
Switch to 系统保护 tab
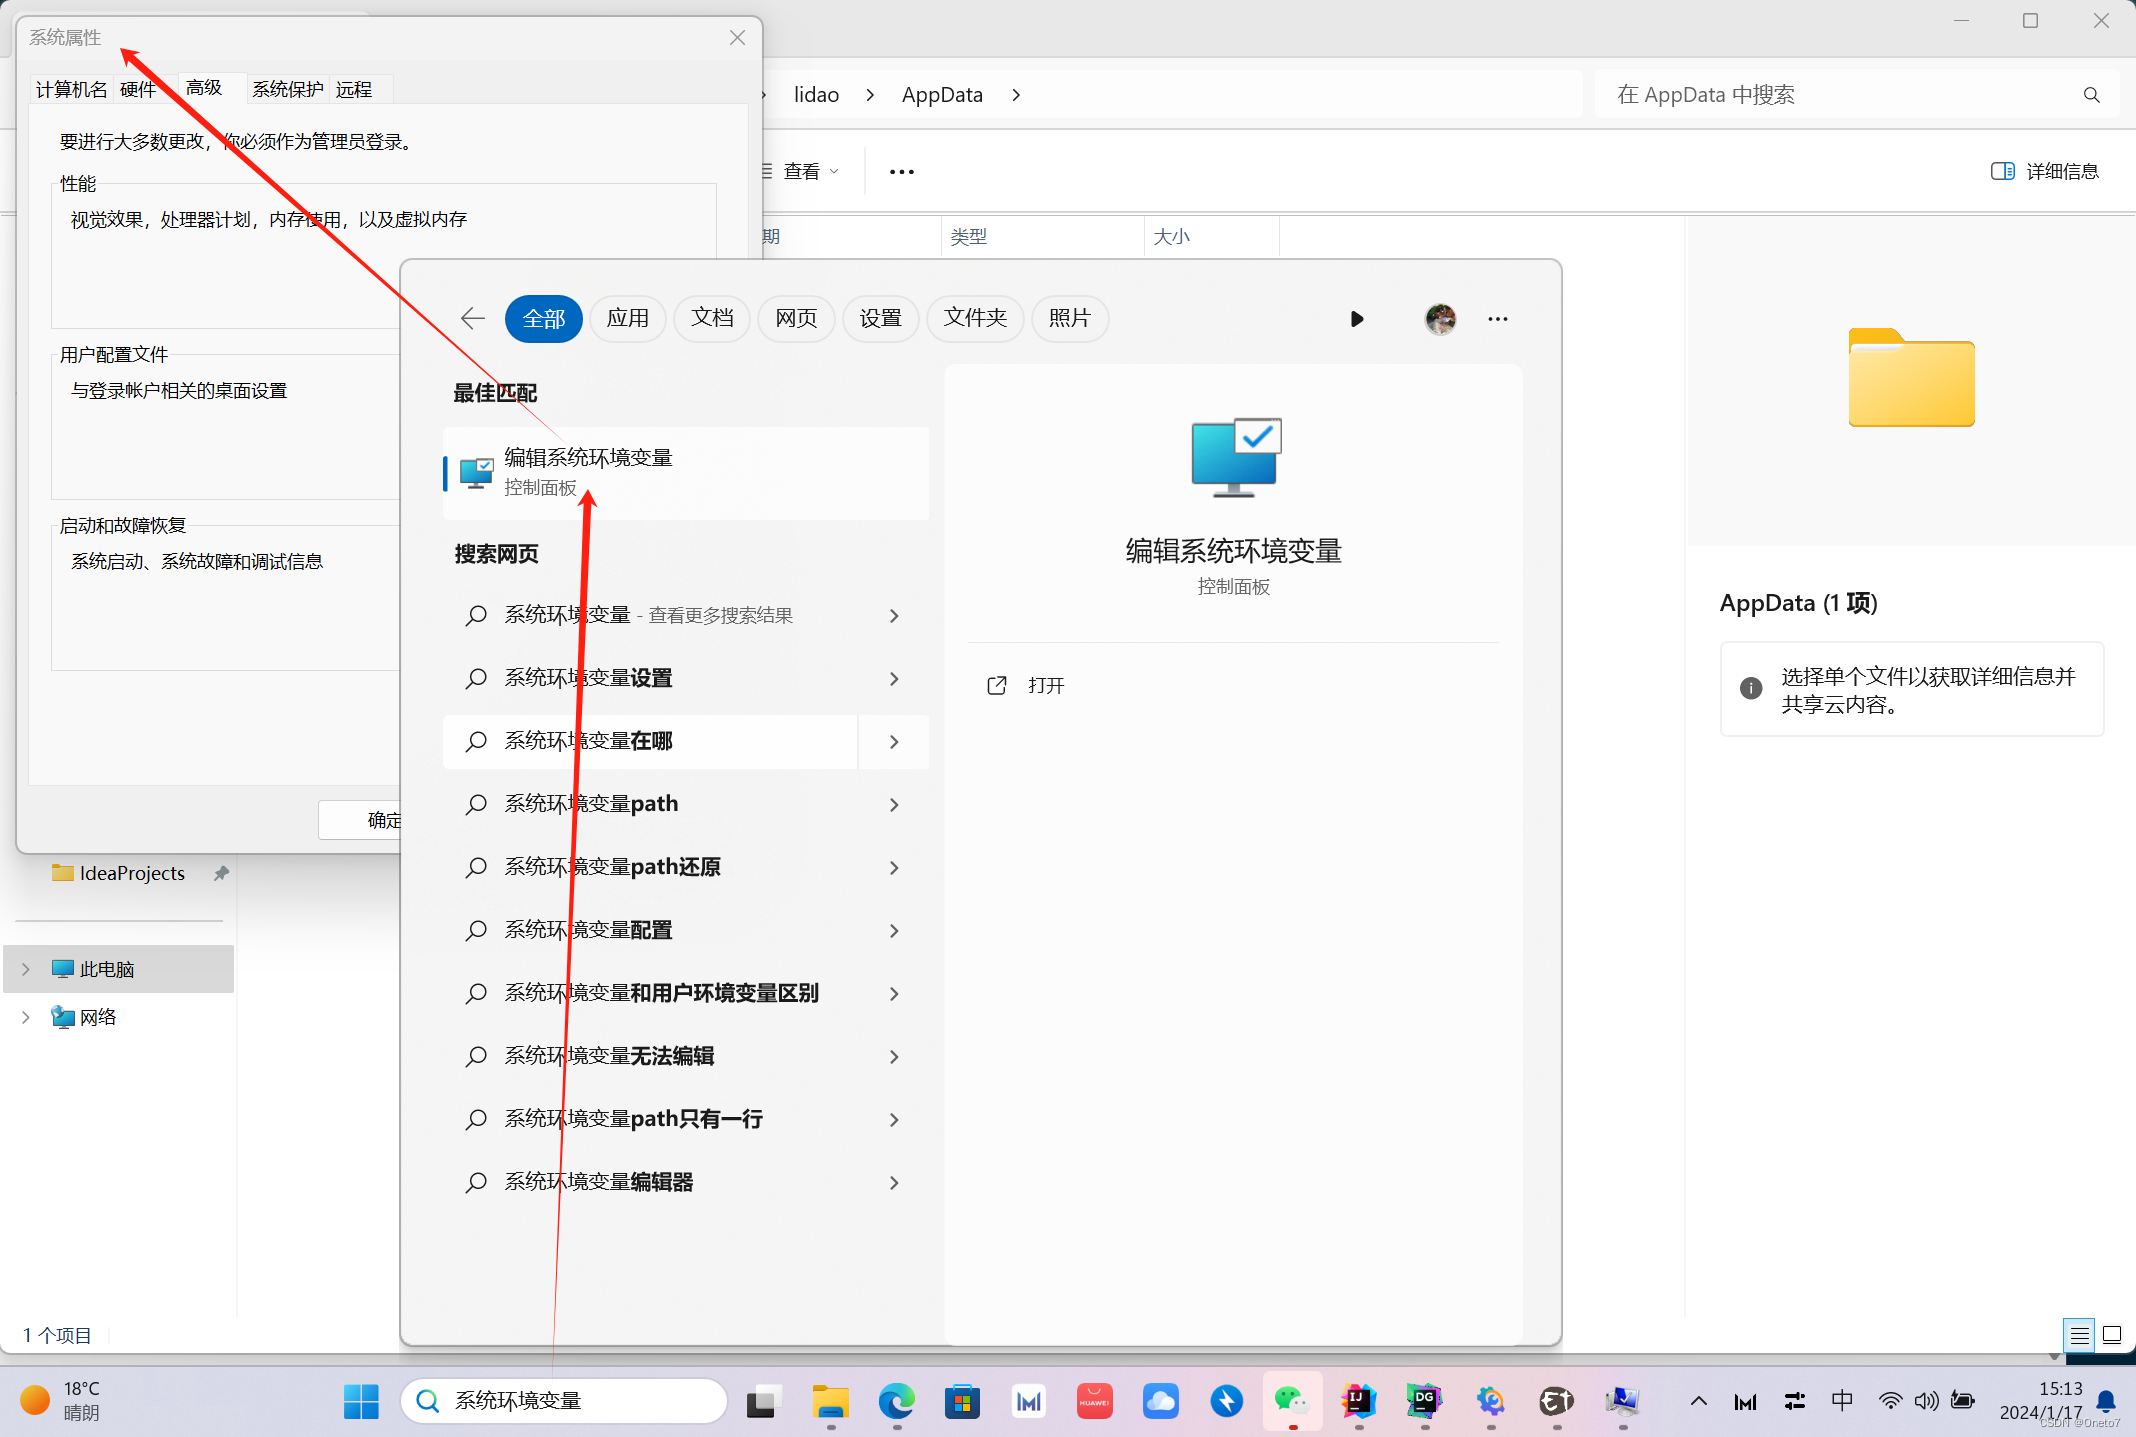[x=287, y=89]
